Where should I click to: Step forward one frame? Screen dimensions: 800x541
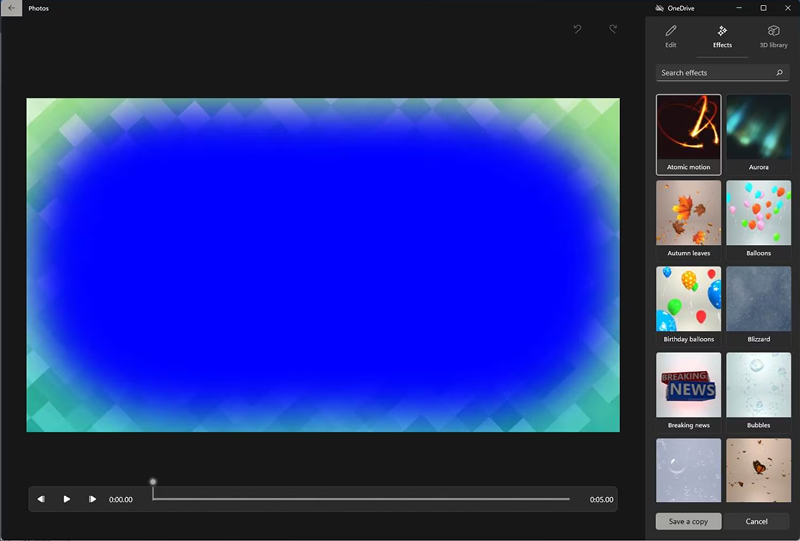(x=92, y=499)
